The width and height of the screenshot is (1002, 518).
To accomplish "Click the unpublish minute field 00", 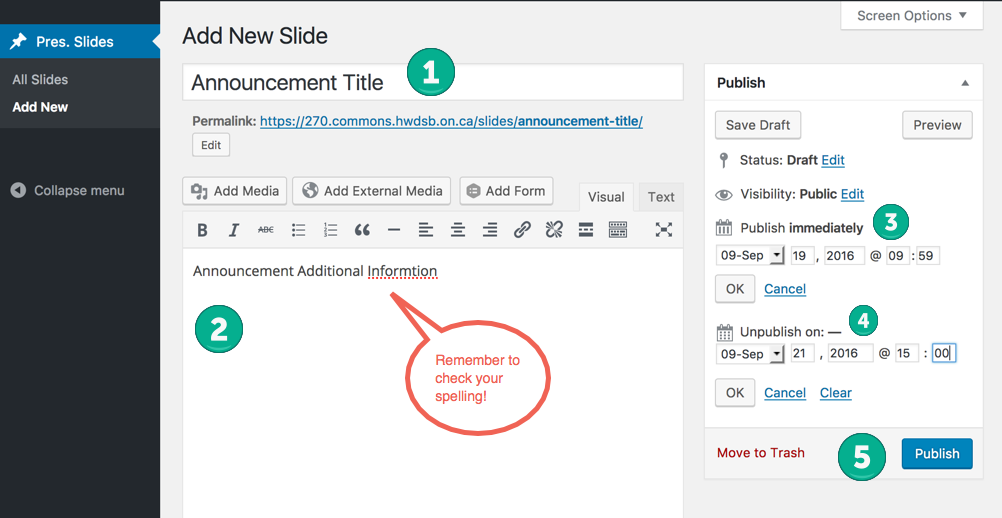I will [x=944, y=353].
